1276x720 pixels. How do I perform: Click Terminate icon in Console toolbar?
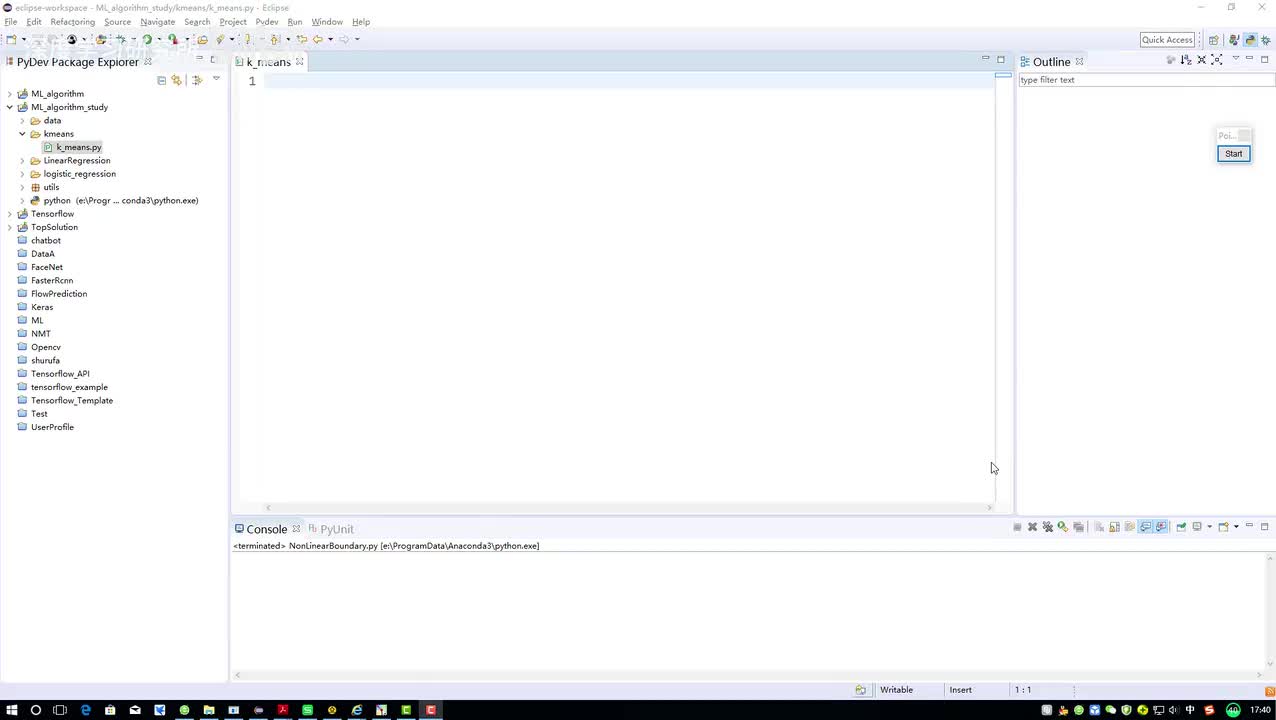[1017, 527]
